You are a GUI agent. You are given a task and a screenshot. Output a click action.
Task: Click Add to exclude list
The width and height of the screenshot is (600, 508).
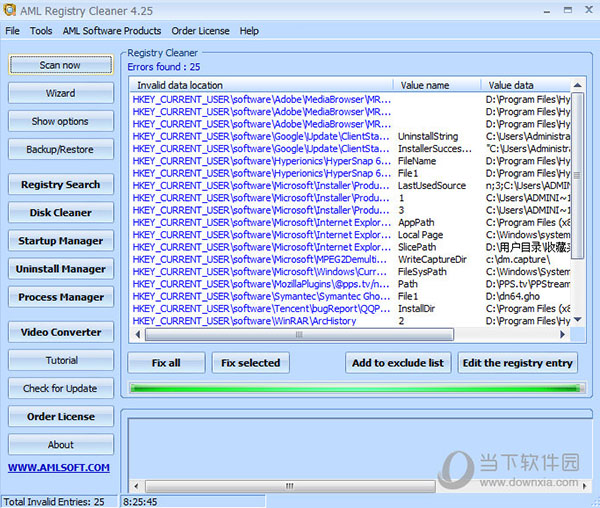coord(398,363)
